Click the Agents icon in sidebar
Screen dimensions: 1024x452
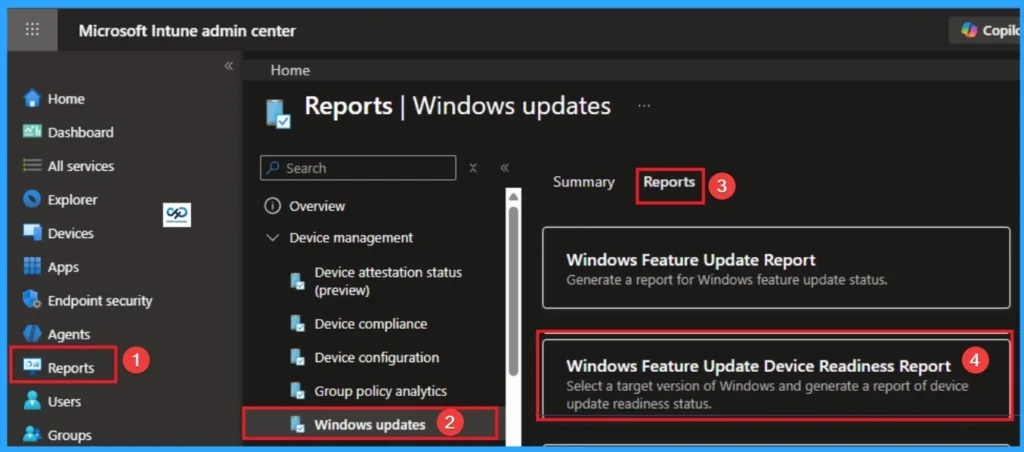pos(31,334)
